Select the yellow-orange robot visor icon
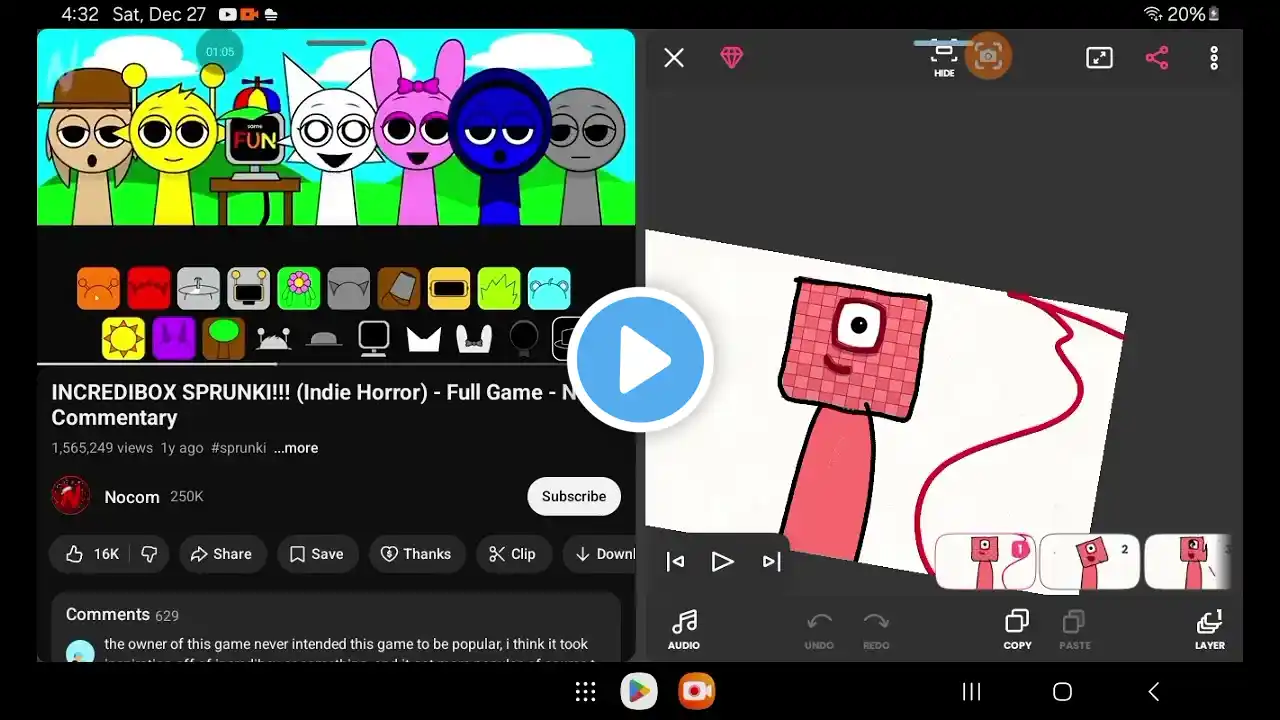The image size is (1280, 720). coord(449,289)
